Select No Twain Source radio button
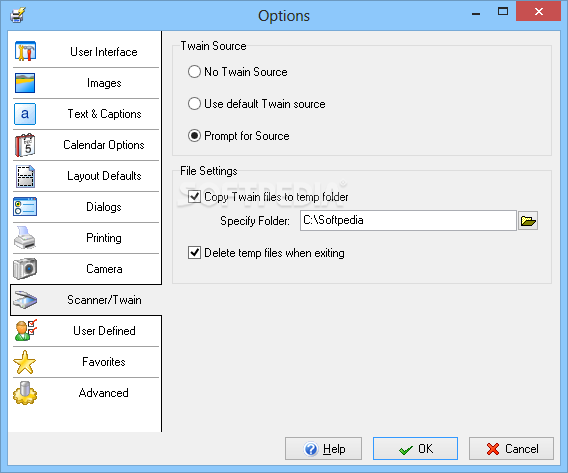568x473 pixels. click(x=195, y=72)
